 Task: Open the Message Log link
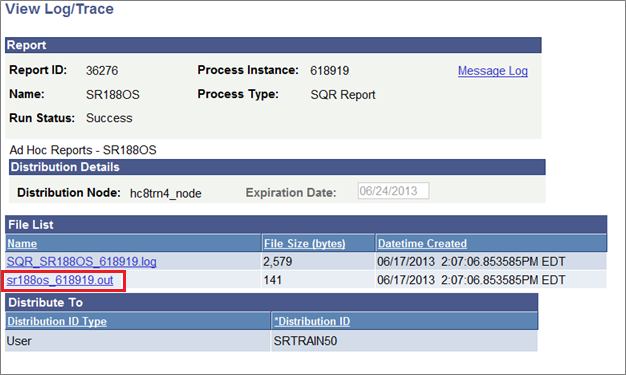[x=493, y=71]
